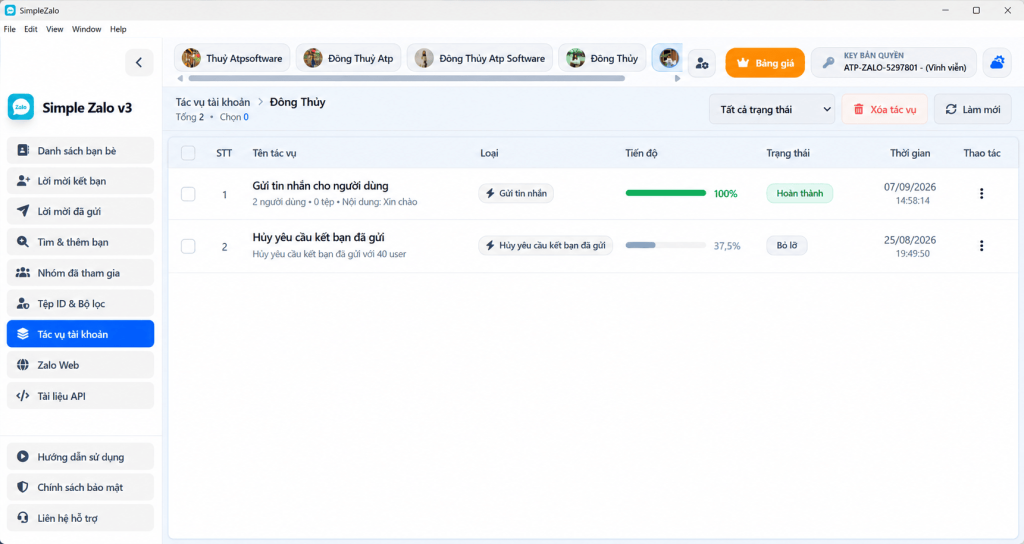Switch to Đông Thuỷ Atp account tab
This screenshot has height=544, width=1024.
tap(349, 58)
